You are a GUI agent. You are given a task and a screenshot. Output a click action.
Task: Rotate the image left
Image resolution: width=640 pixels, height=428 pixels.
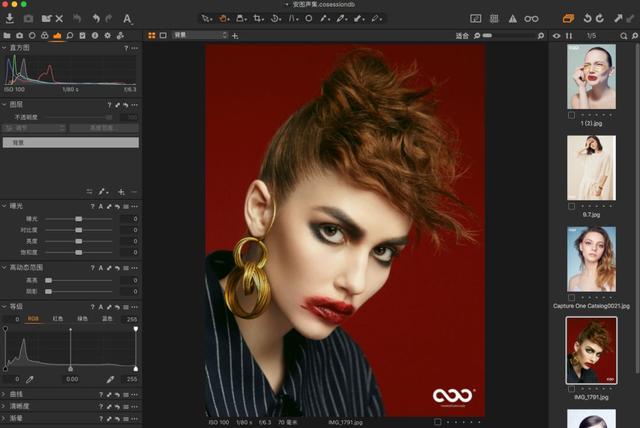(587, 18)
